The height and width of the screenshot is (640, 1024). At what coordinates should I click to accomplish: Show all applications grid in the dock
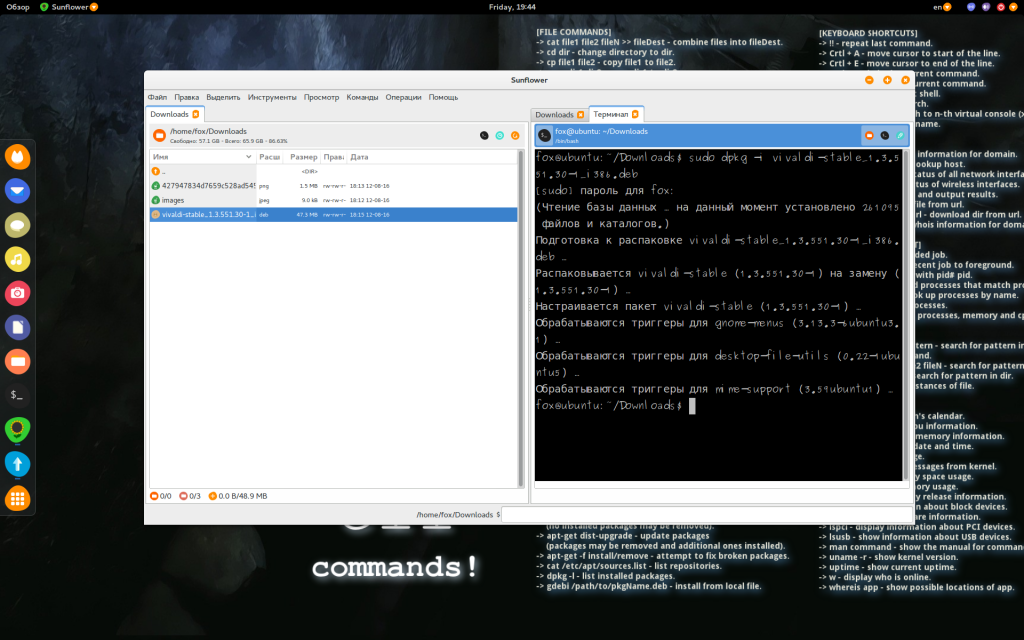pos(18,499)
